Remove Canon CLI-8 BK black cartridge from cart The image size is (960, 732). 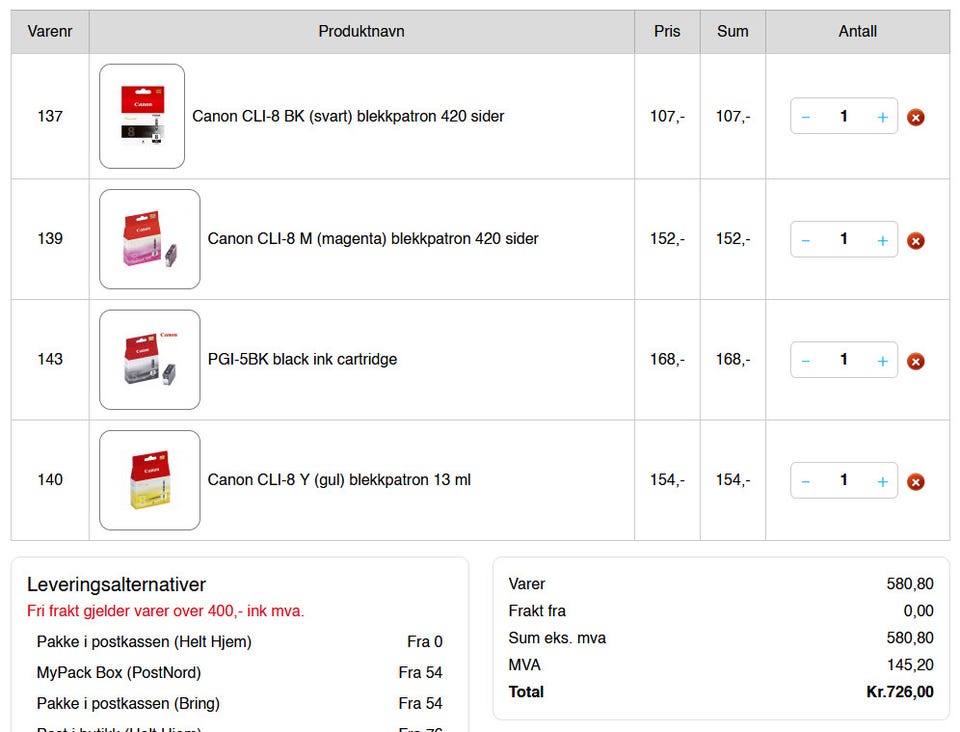coord(915,117)
